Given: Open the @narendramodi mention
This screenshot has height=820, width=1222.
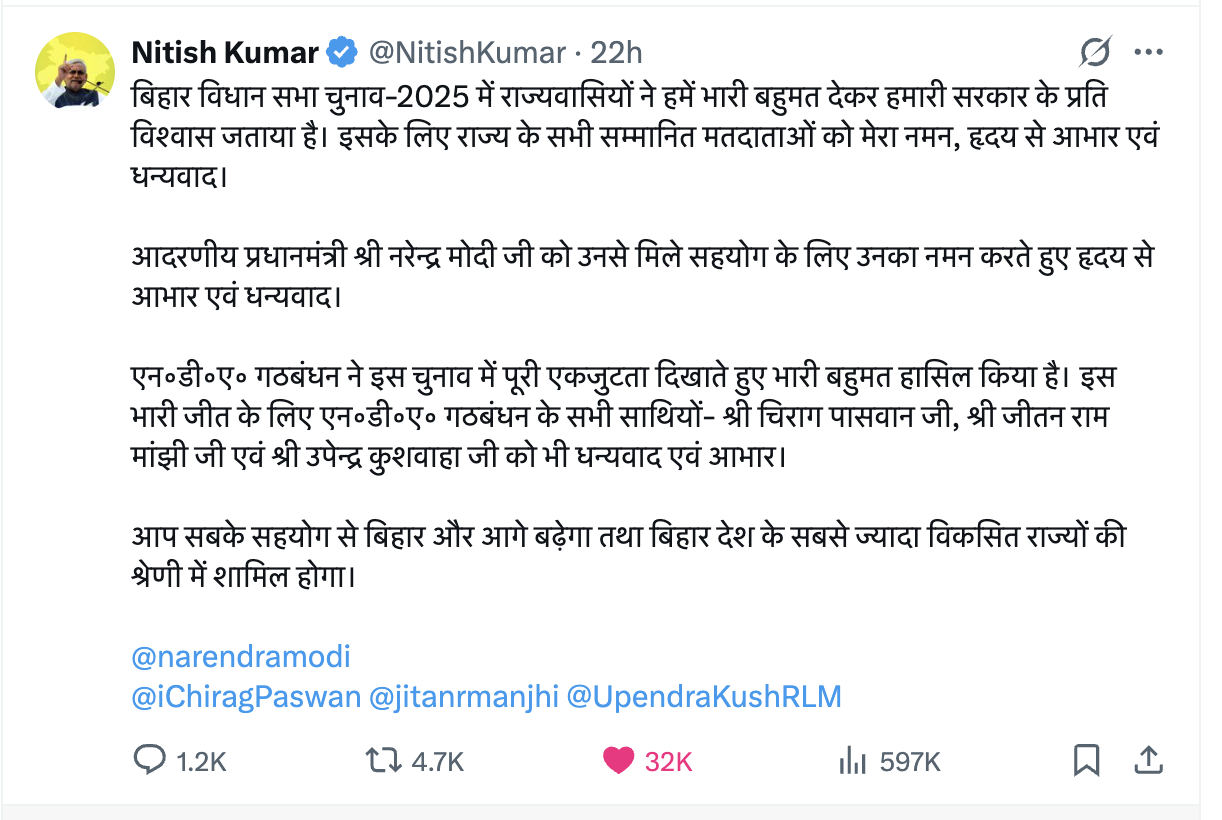Looking at the screenshot, I should click(x=241, y=657).
